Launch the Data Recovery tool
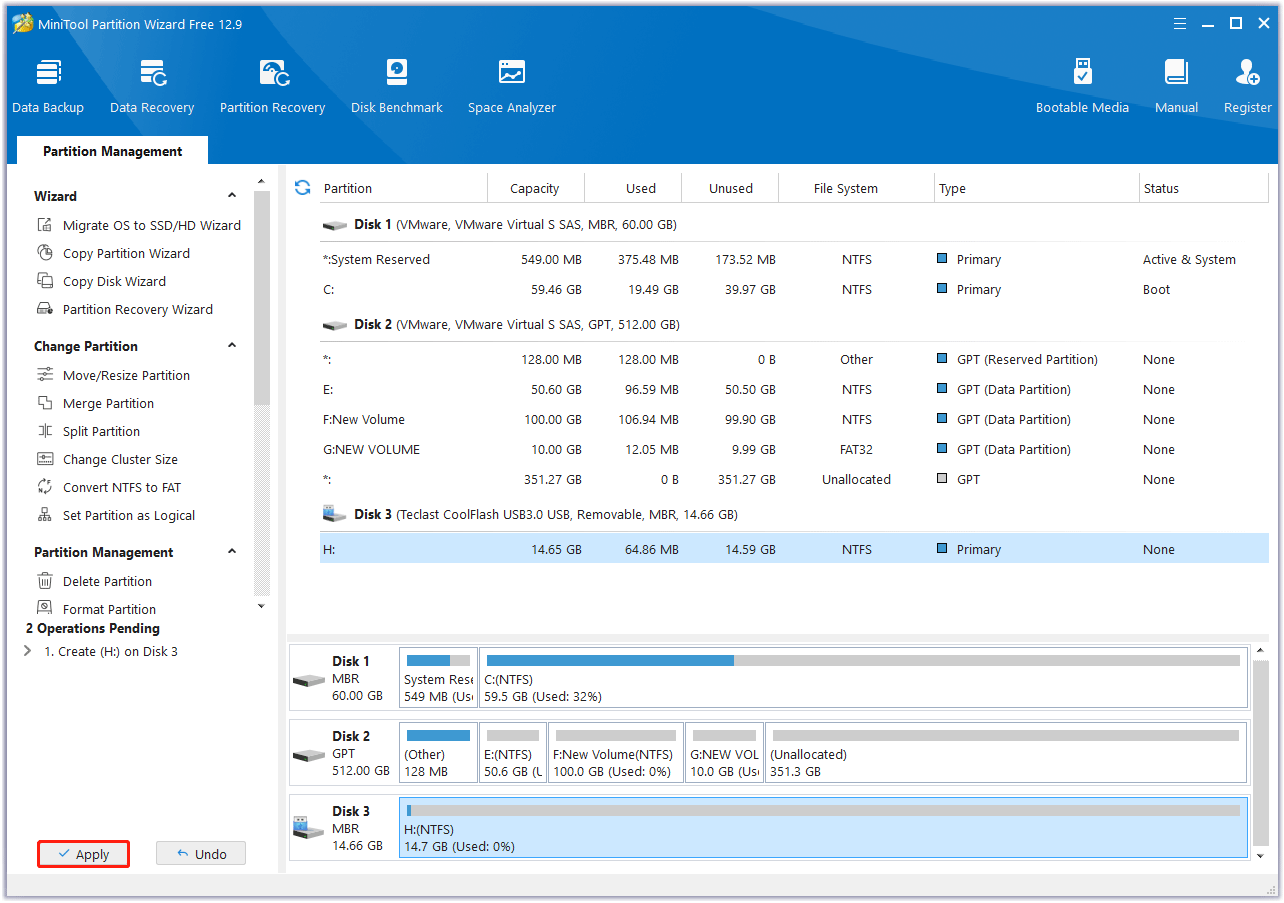 (x=152, y=86)
